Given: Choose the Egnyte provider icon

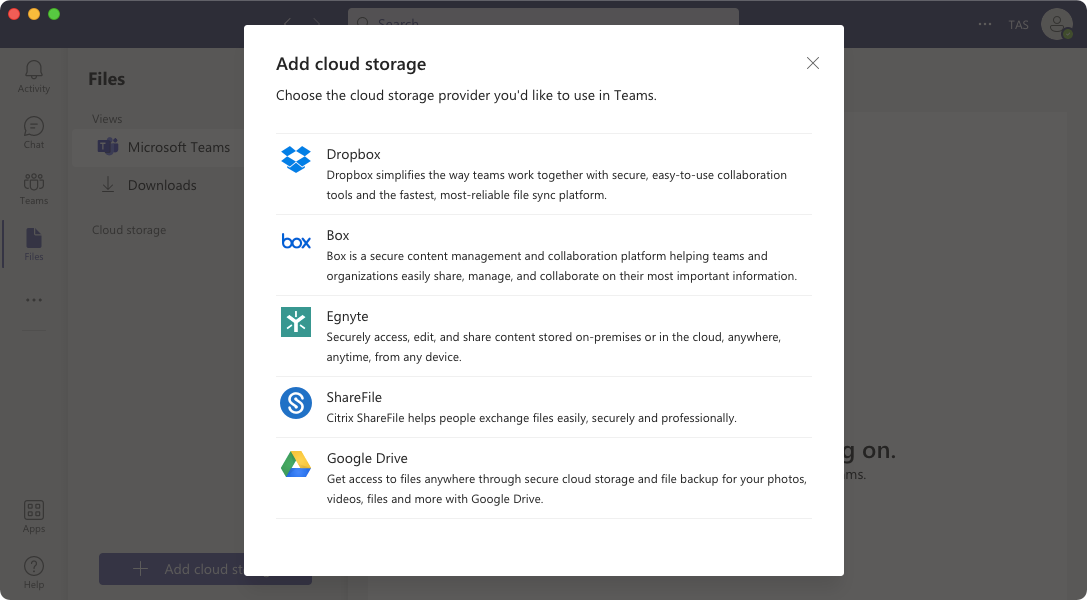Looking at the screenshot, I should click(x=296, y=322).
